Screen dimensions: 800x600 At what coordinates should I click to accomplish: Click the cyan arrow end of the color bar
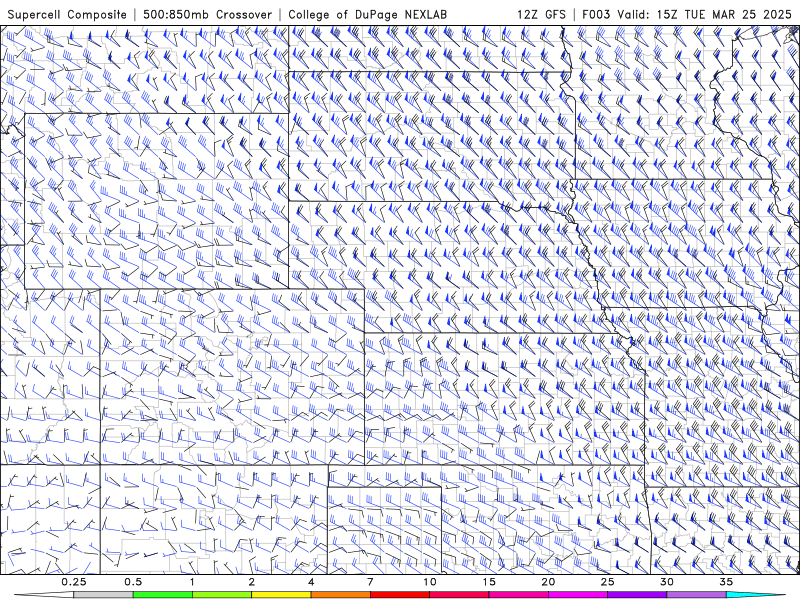tap(757, 595)
